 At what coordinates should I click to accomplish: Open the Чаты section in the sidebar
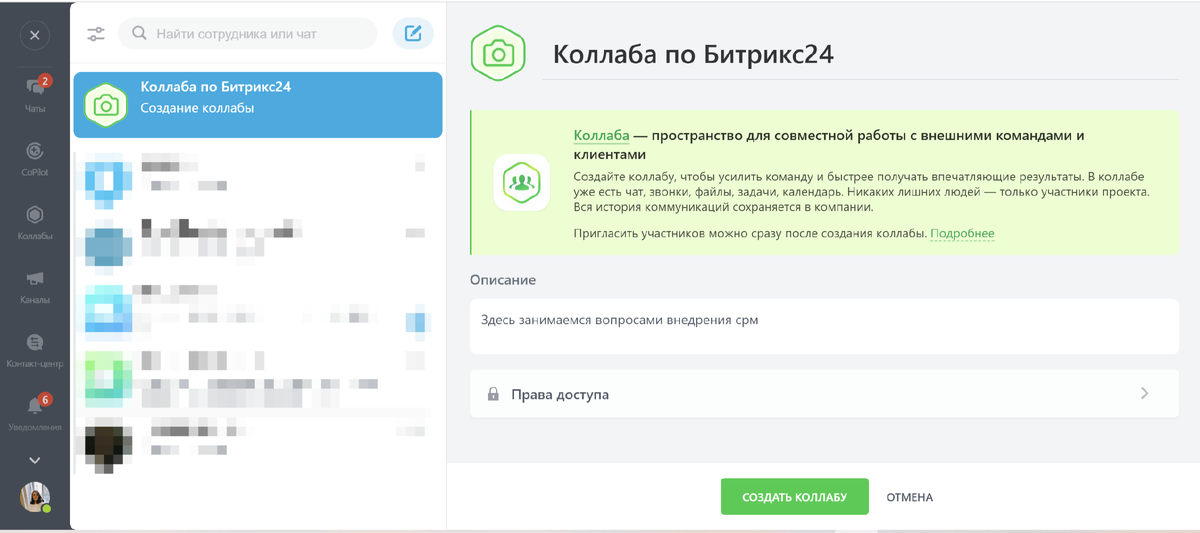coord(35,92)
